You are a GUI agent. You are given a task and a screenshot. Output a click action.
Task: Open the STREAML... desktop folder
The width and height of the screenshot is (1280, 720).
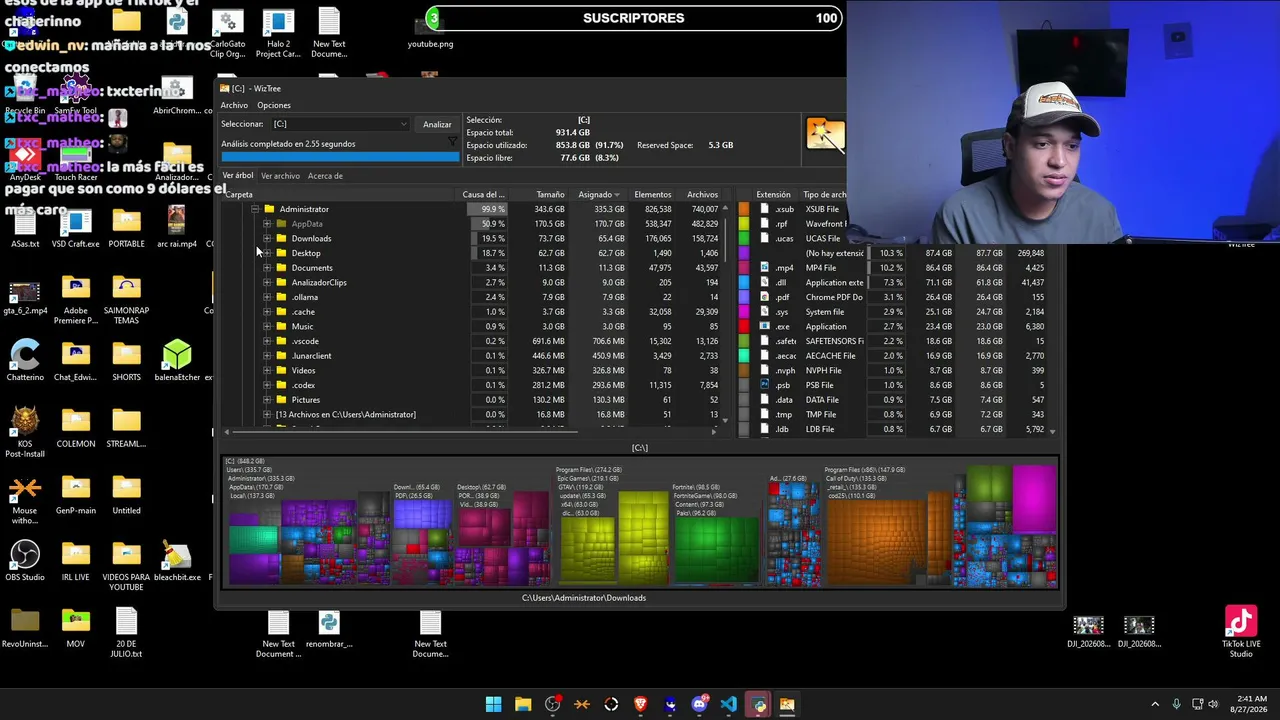(x=126, y=427)
